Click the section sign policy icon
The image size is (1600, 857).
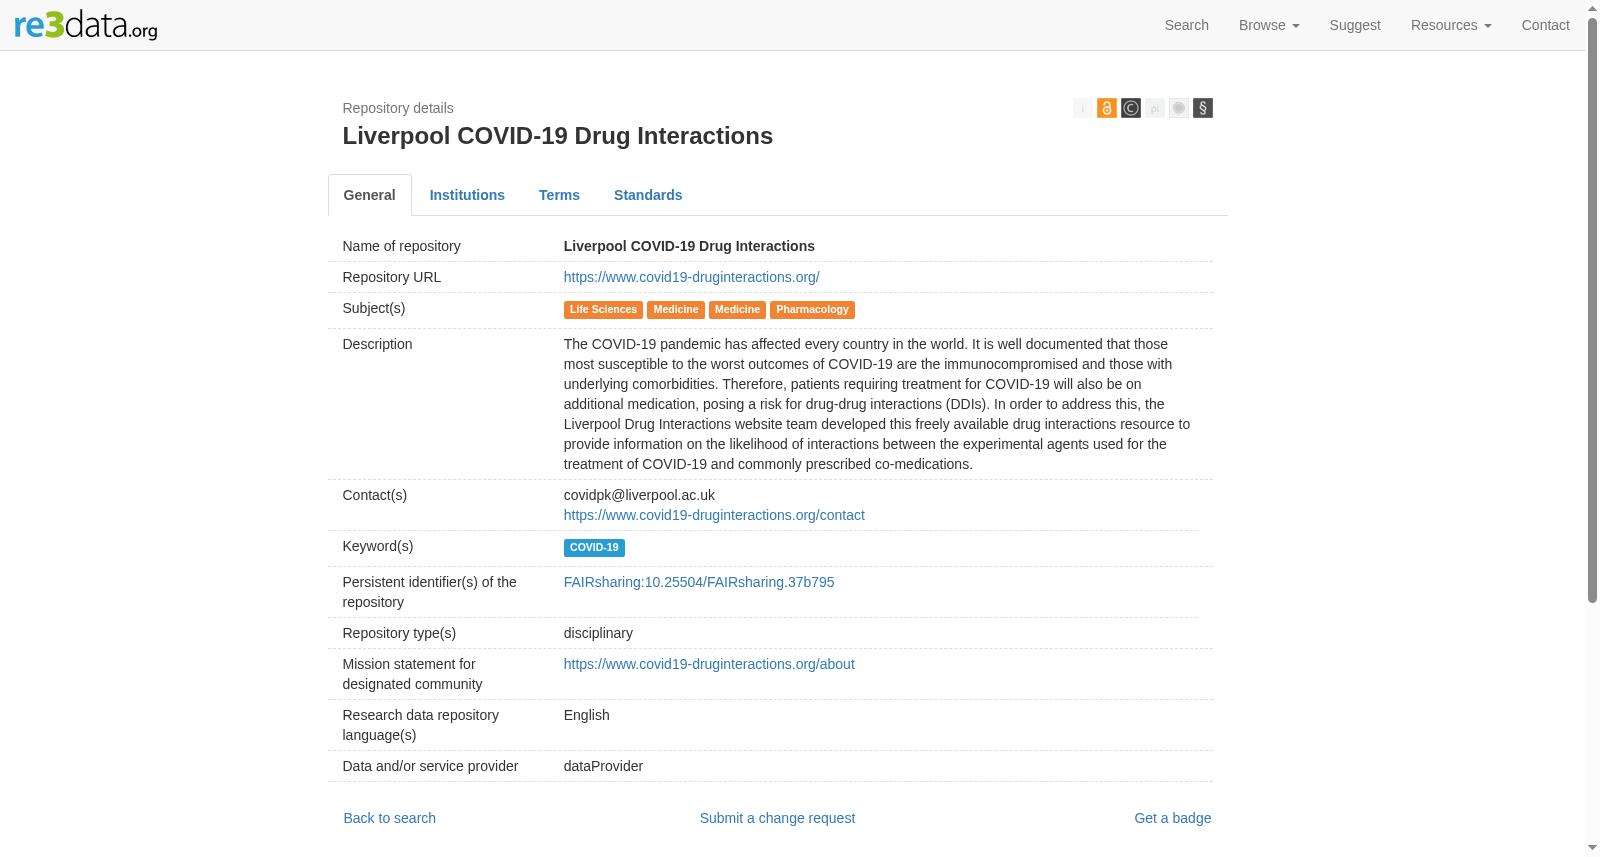(1203, 108)
